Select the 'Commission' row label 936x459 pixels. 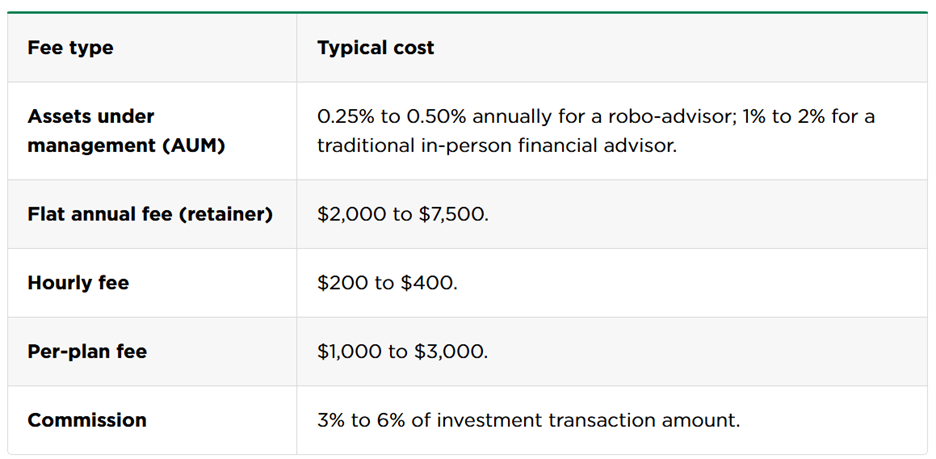[x=87, y=420]
